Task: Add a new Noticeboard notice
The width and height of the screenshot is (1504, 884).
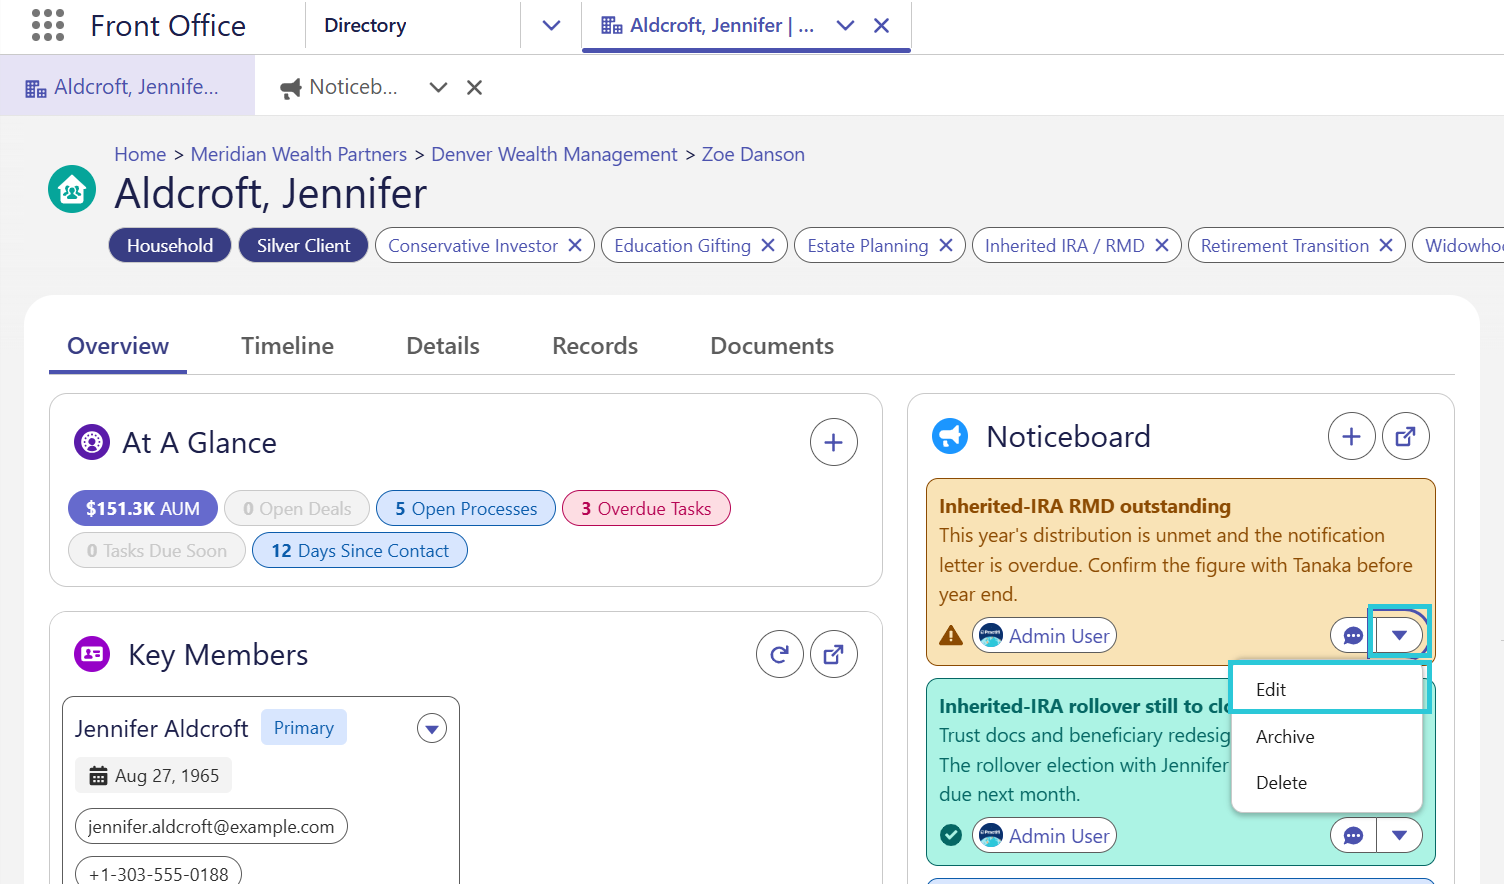Action: click(1352, 436)
